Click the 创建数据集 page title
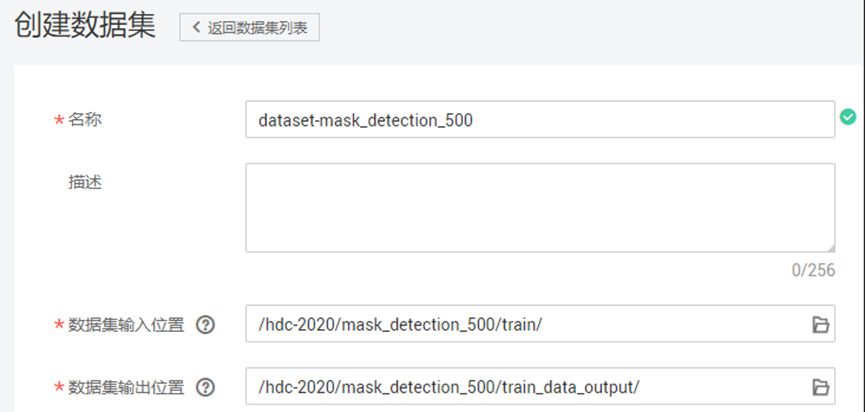This screenshot has height=412, width=865. [86, 27]
